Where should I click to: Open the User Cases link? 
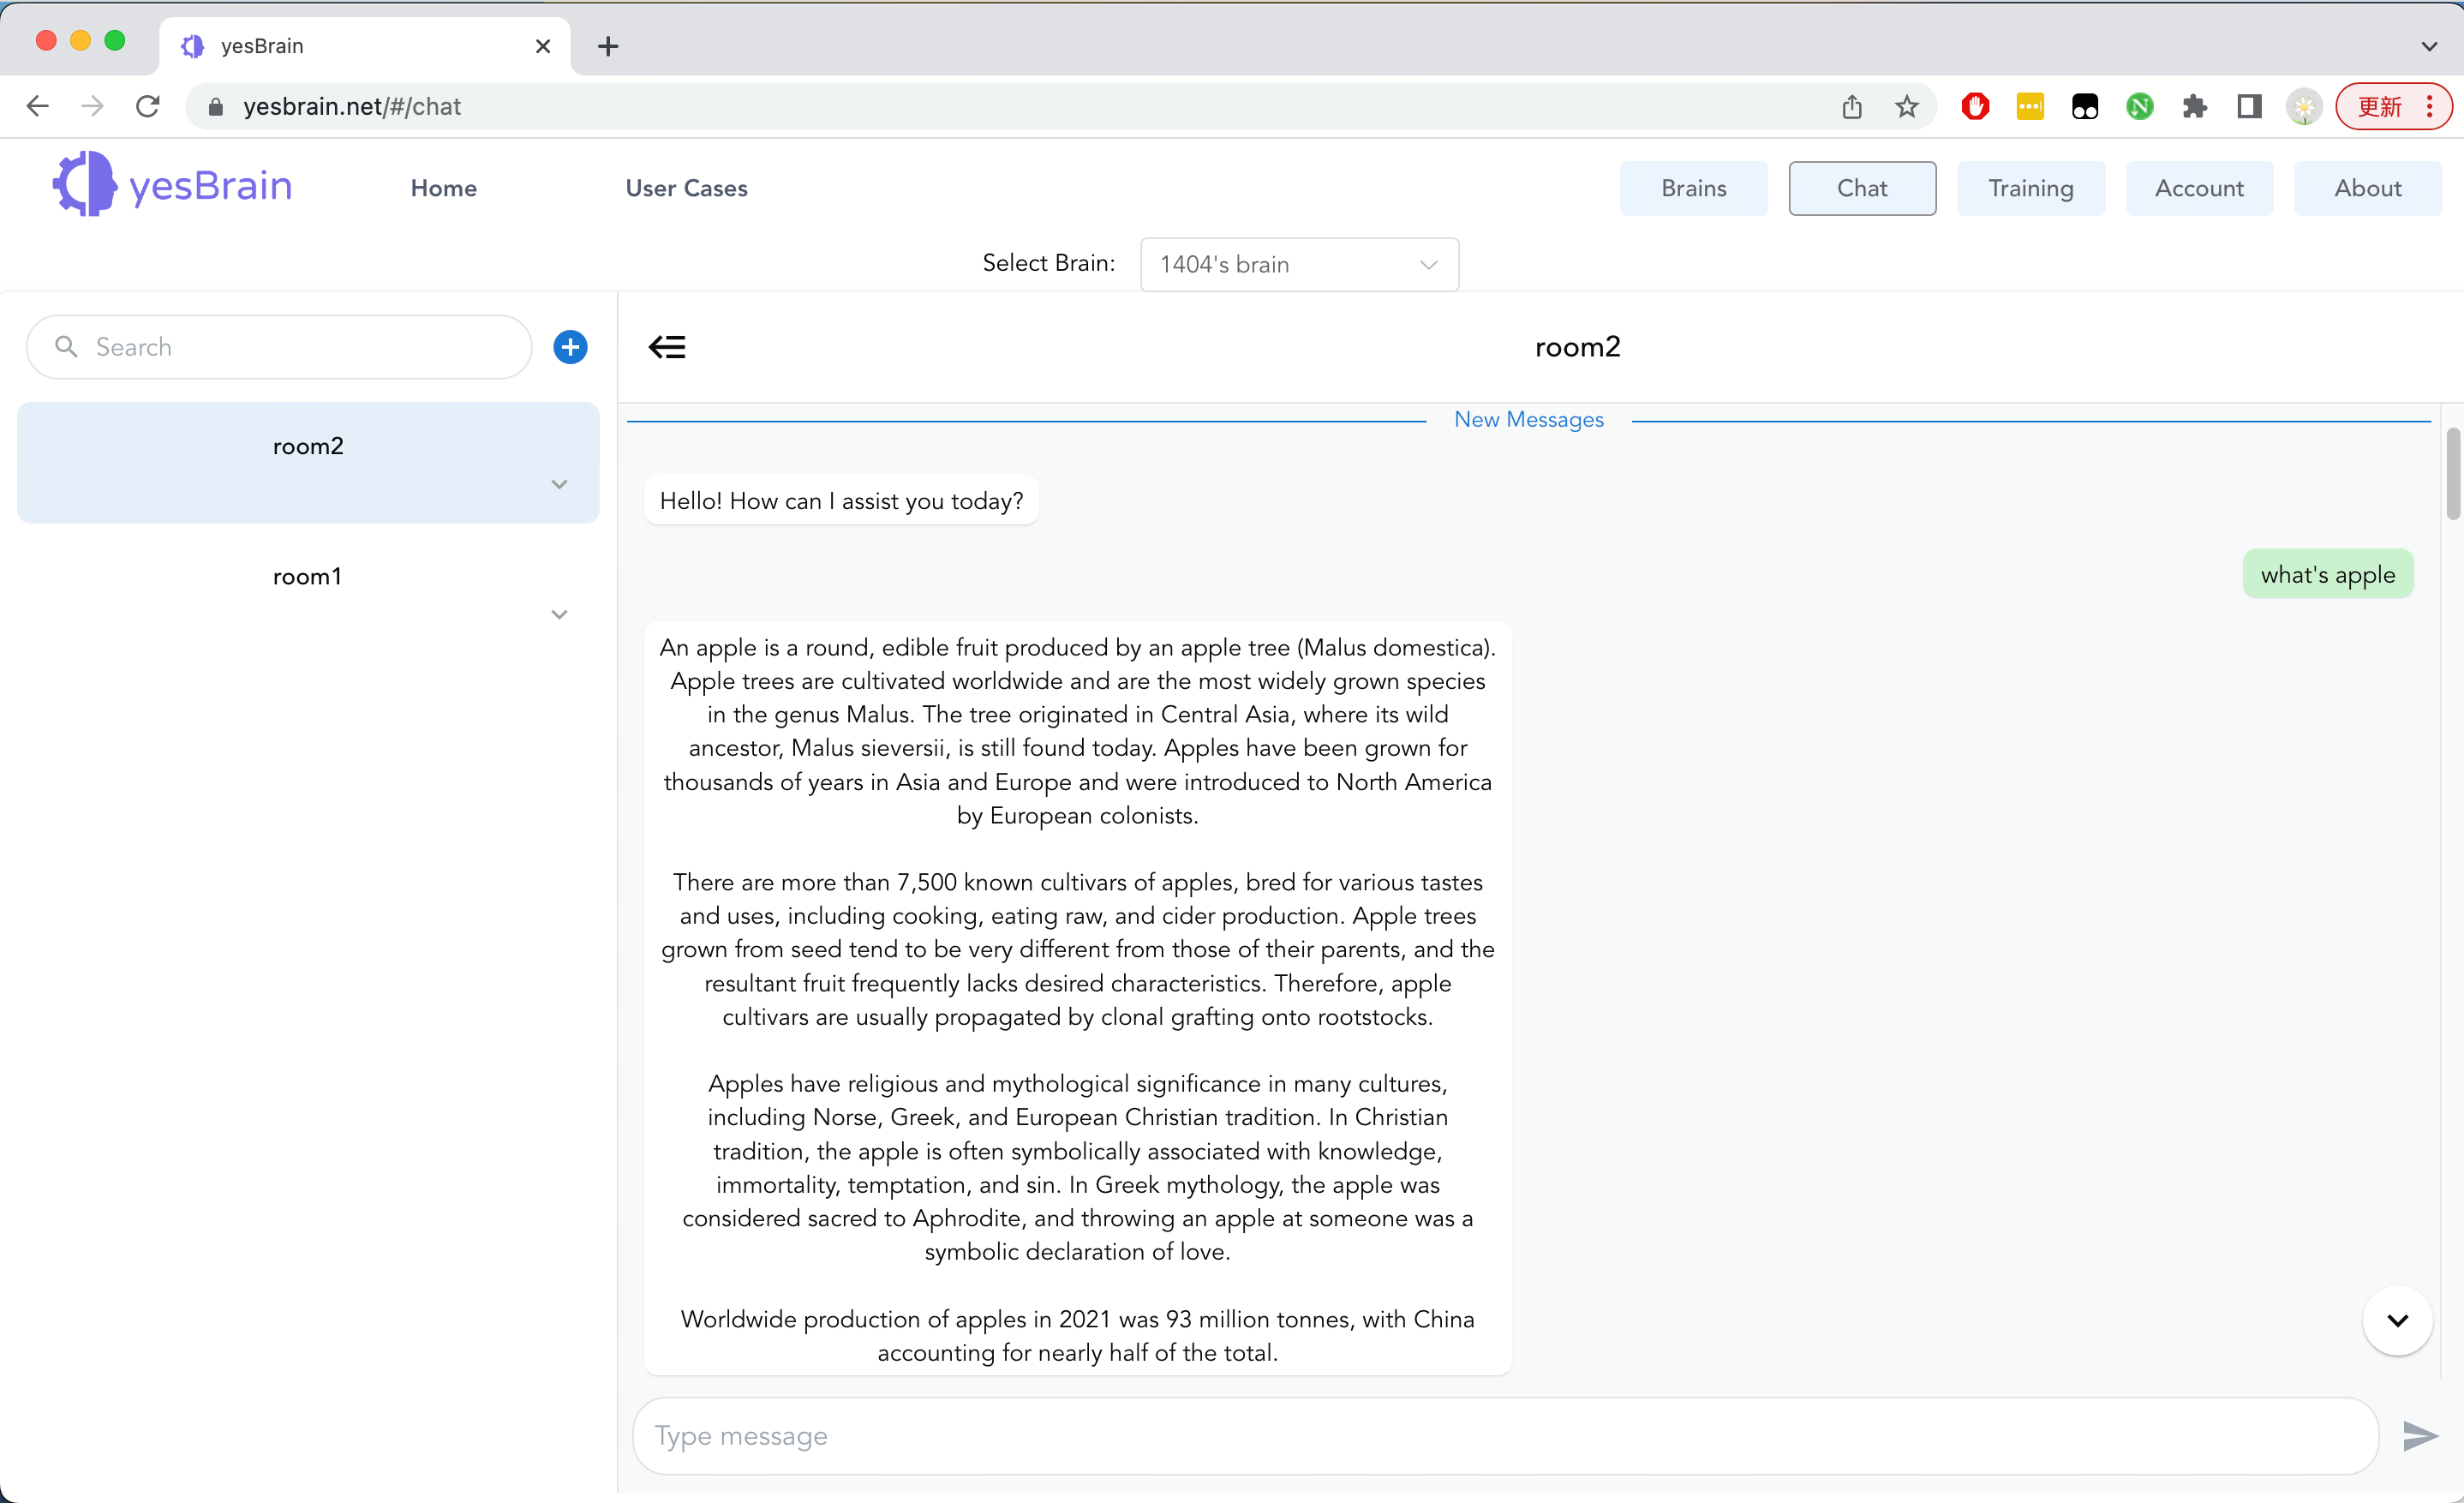tap(686, 188)
